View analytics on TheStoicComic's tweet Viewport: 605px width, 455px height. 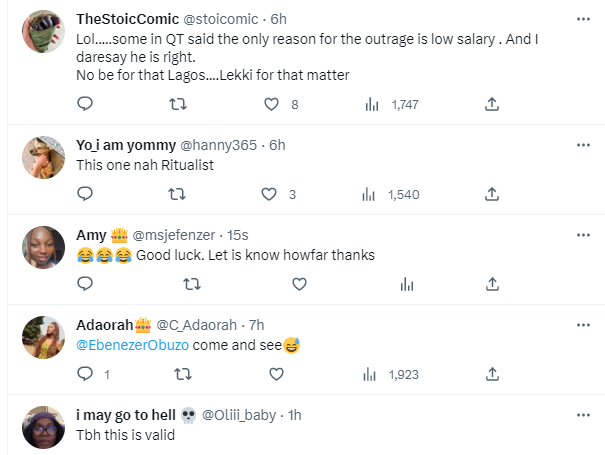(371, 104)
